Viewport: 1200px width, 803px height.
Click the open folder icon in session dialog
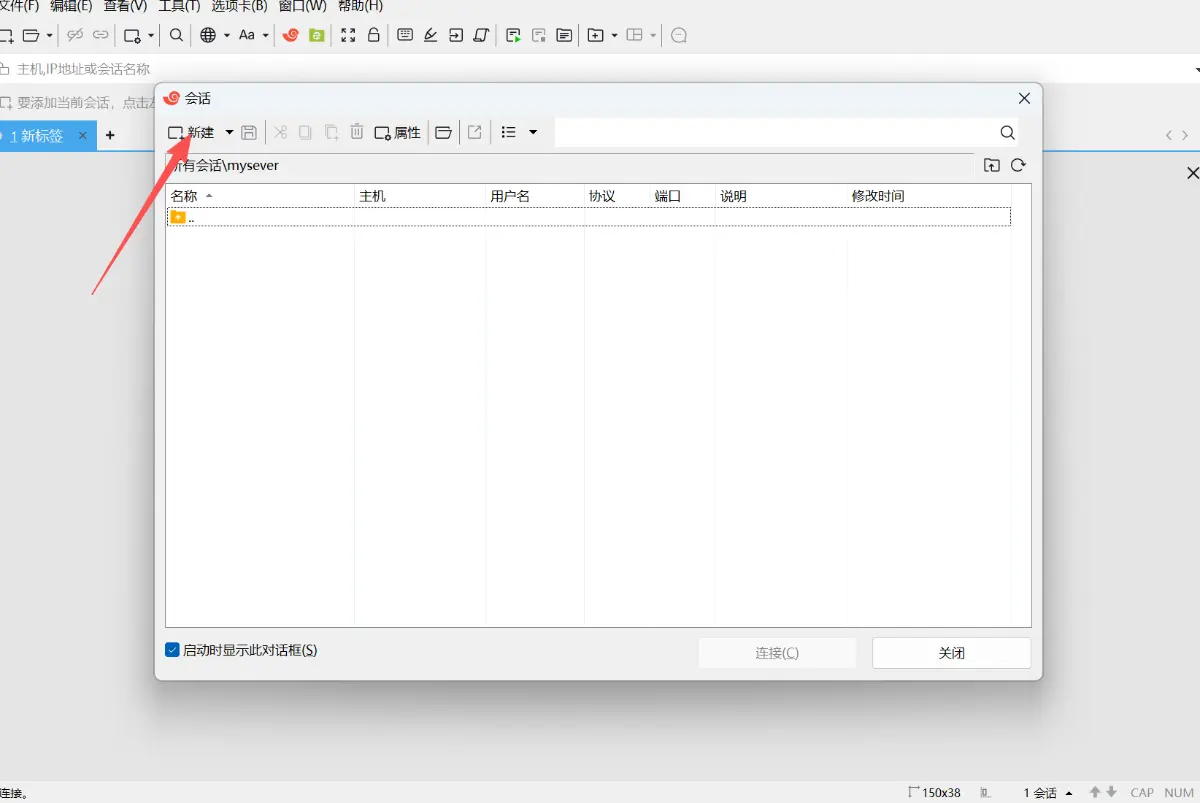click(x=443, y=132)
